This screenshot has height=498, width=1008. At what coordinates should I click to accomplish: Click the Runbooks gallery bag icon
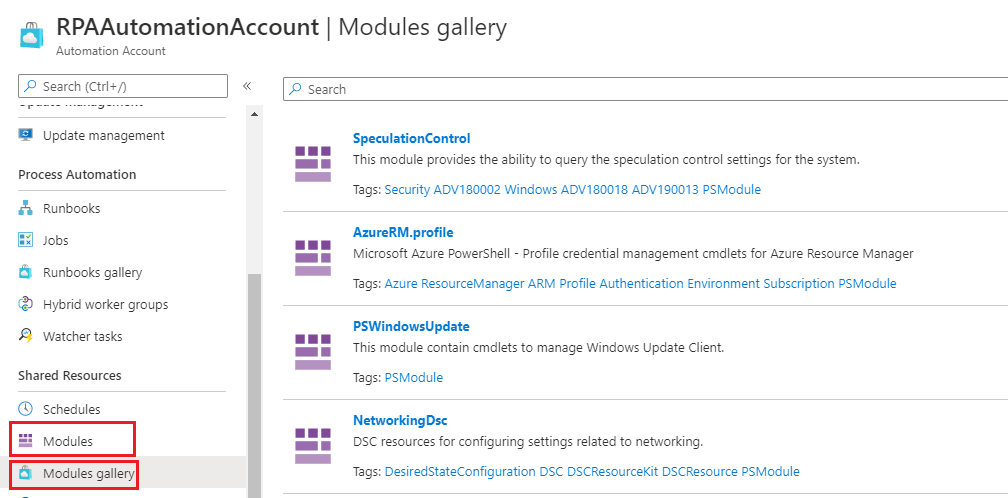click(26, 272)
